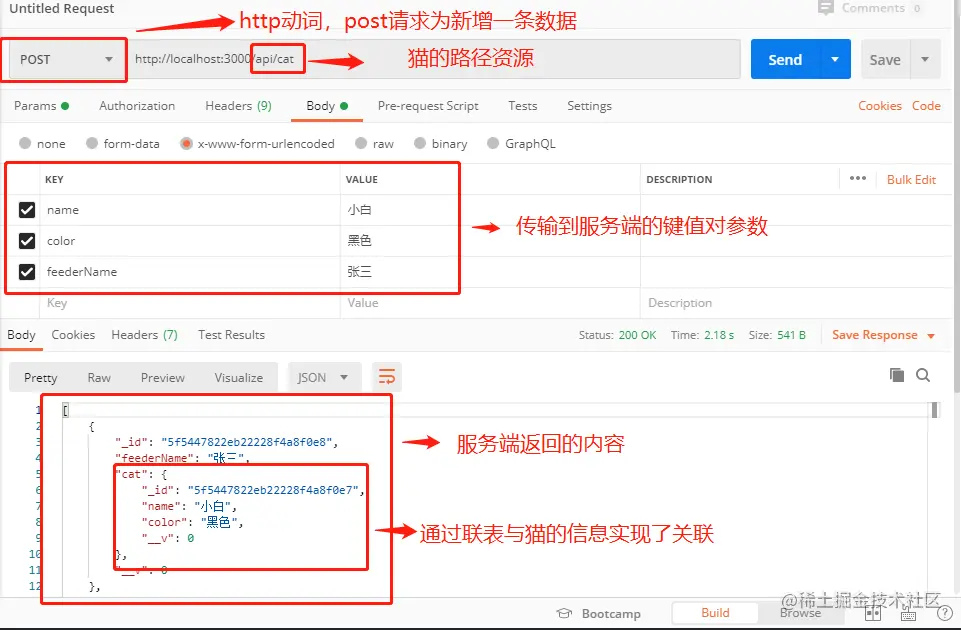Screen dimensions: 961x630
Task: Open the response Headers (7) tab
Action: [x=145, y=335]
